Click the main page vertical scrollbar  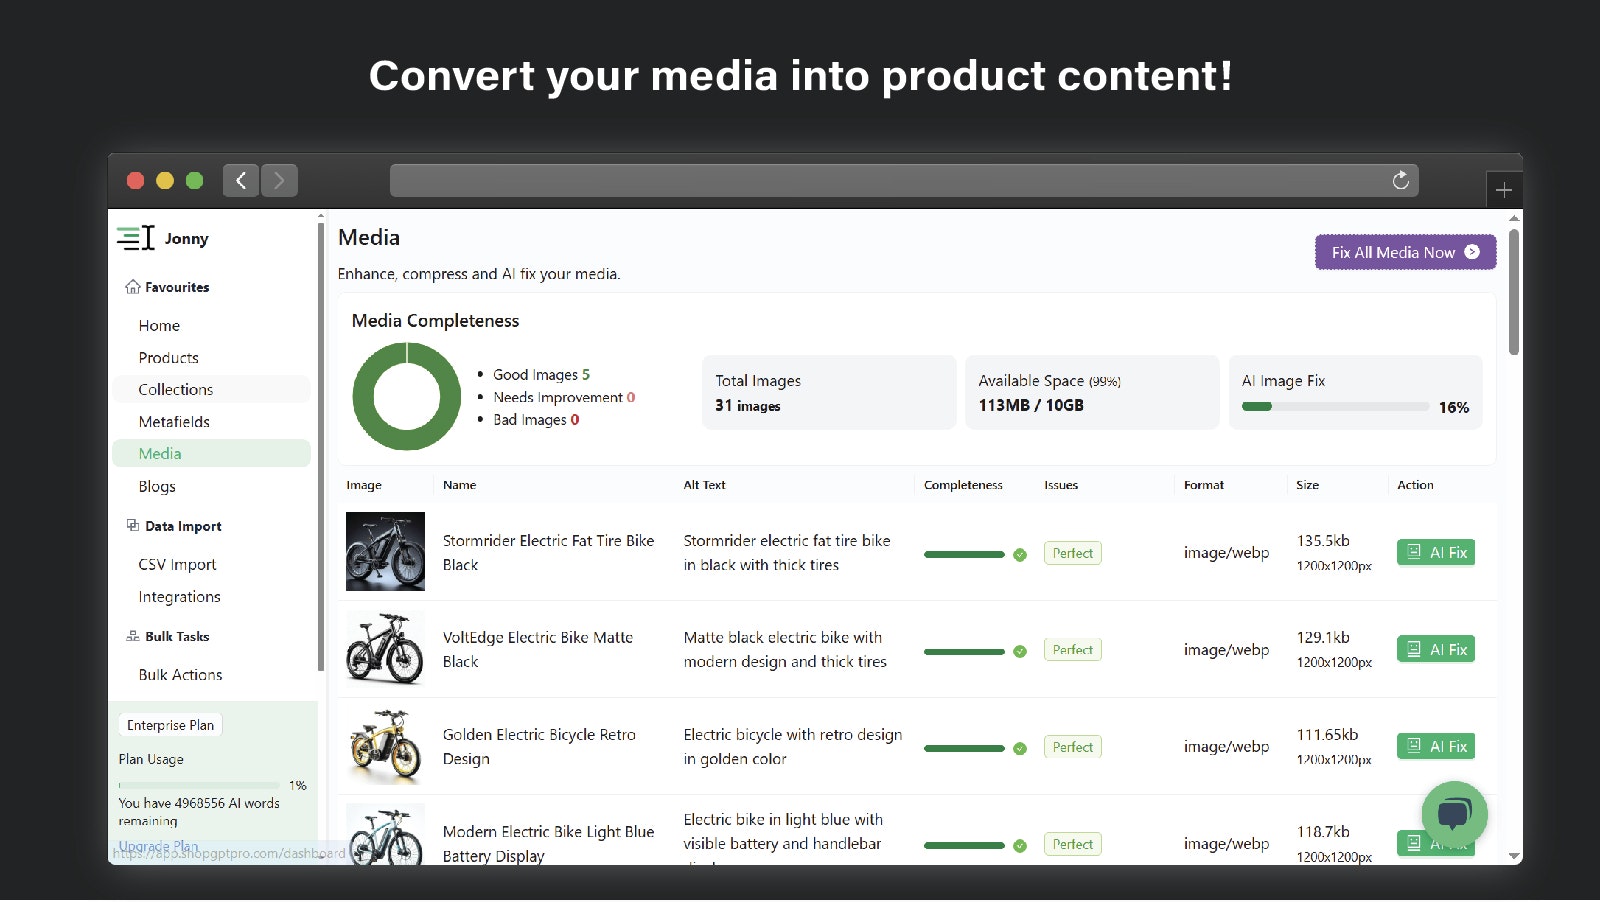point(1514,292)
